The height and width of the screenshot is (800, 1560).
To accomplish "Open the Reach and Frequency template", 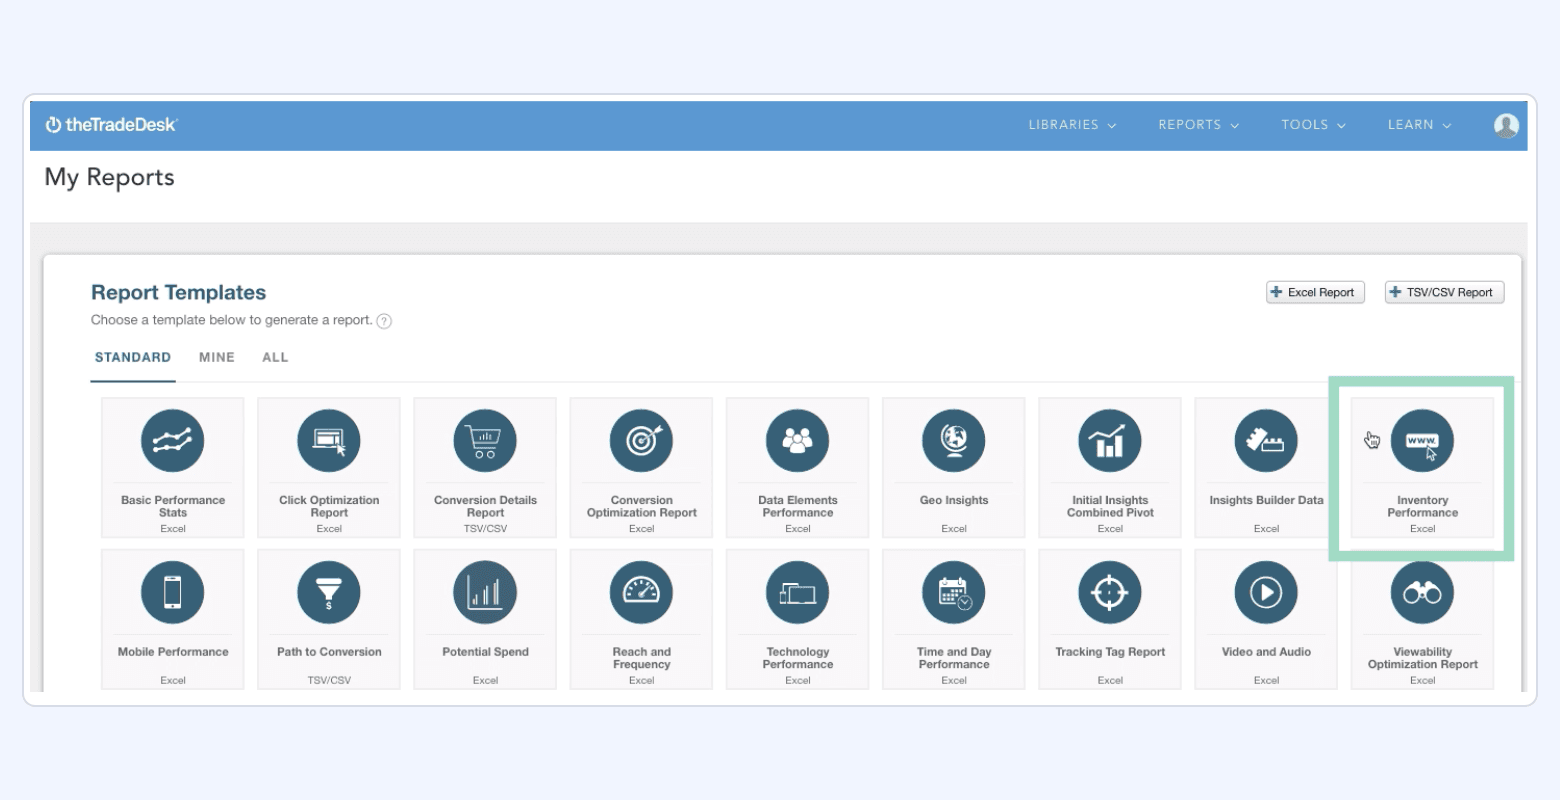I will [x=640, y=619].
